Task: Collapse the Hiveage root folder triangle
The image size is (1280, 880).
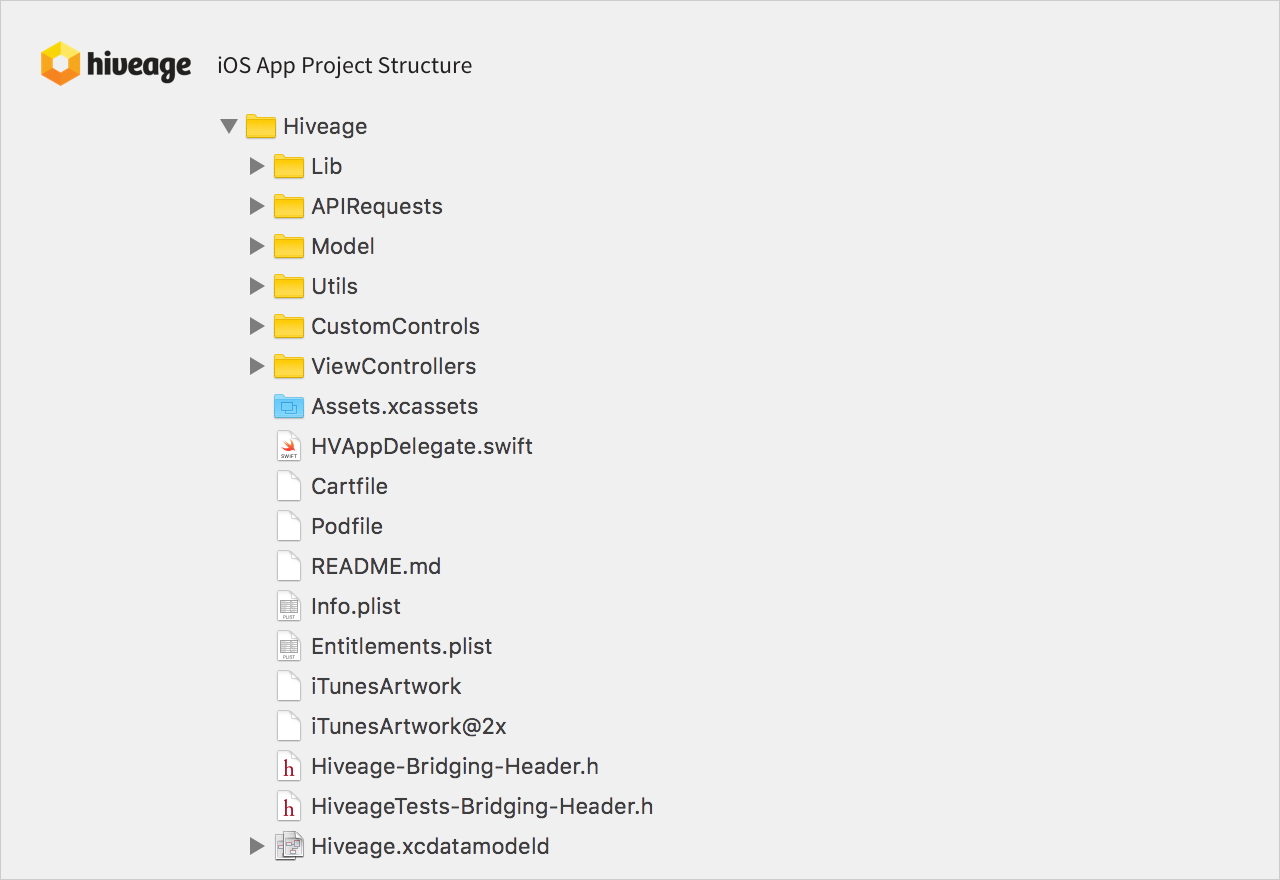Action: click(x=229, y=126)
